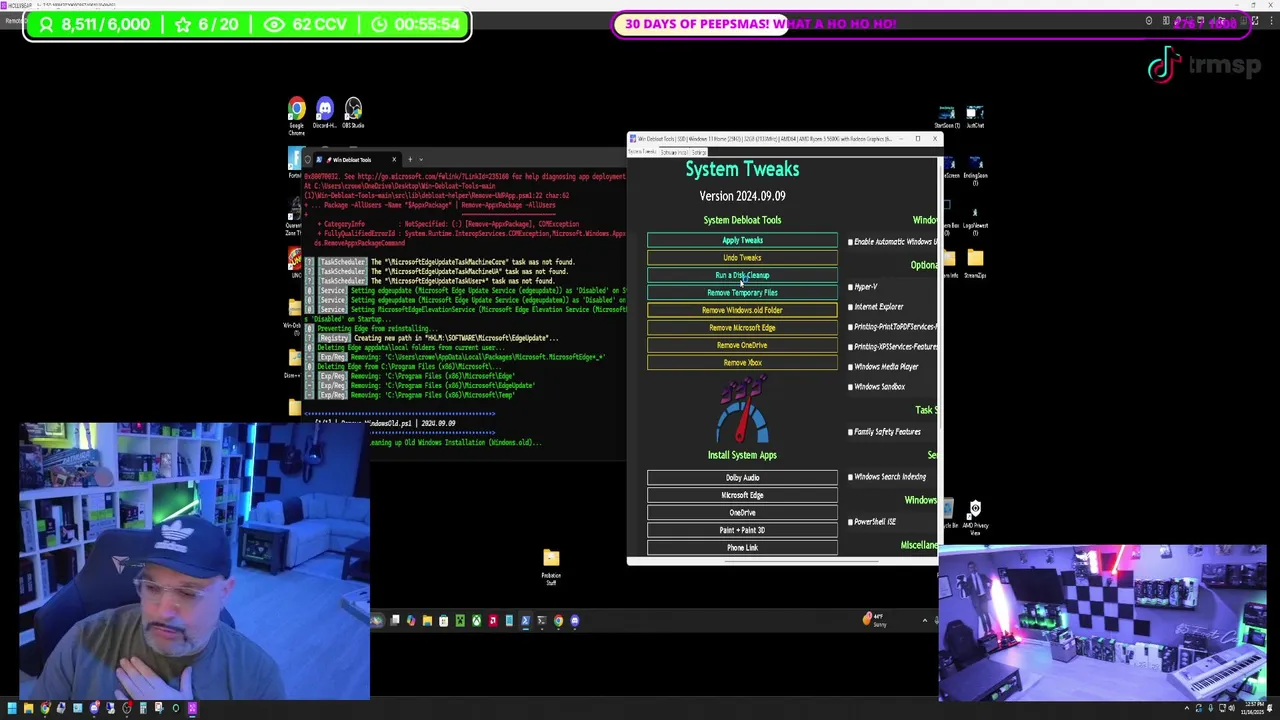
Task: Toggle the Hyper-V checkbox
Action: point(851,287)
